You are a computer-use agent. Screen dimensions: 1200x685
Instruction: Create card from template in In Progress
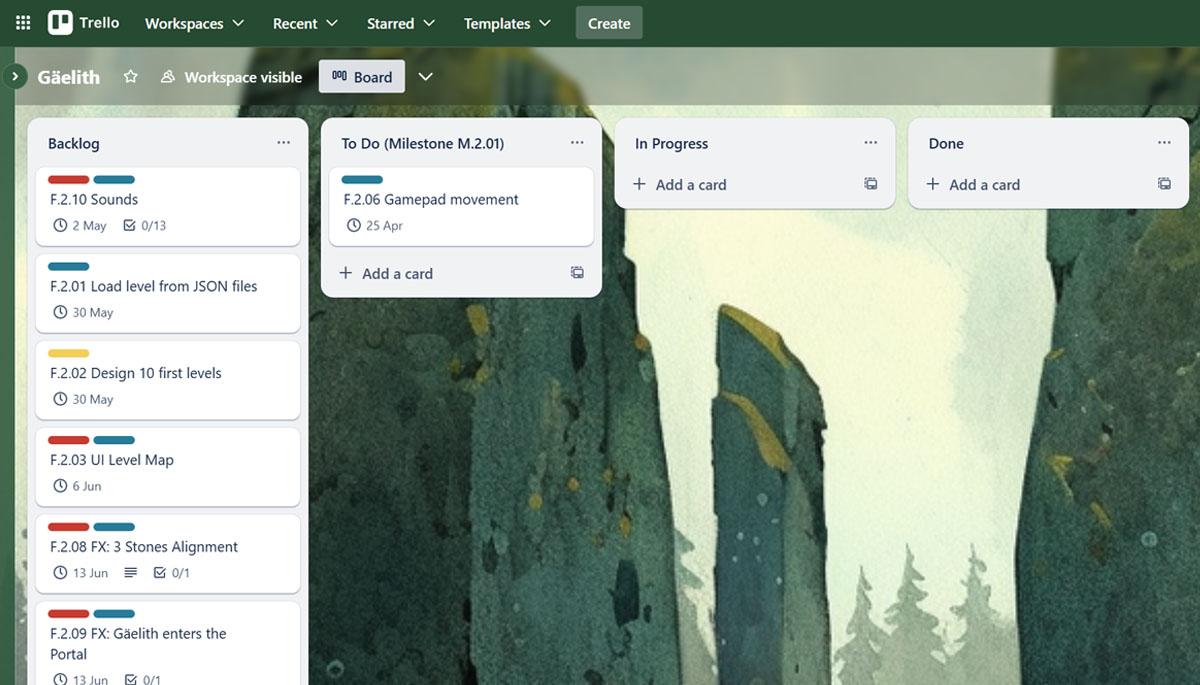(x=871, y=184)
